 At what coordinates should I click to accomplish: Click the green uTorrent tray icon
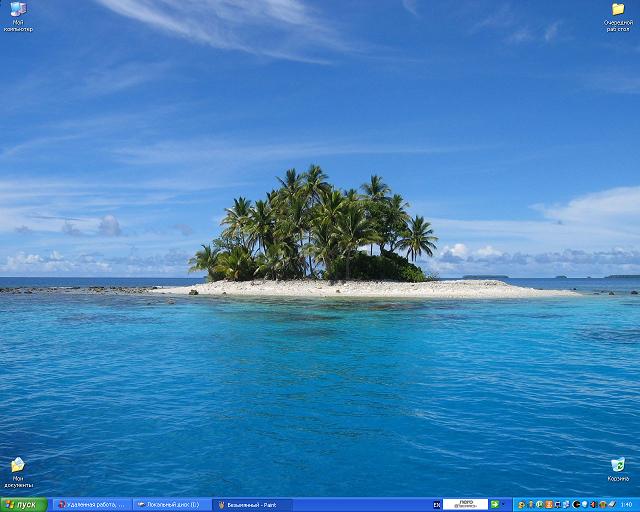pyautogui.click(x=540, y=504)
